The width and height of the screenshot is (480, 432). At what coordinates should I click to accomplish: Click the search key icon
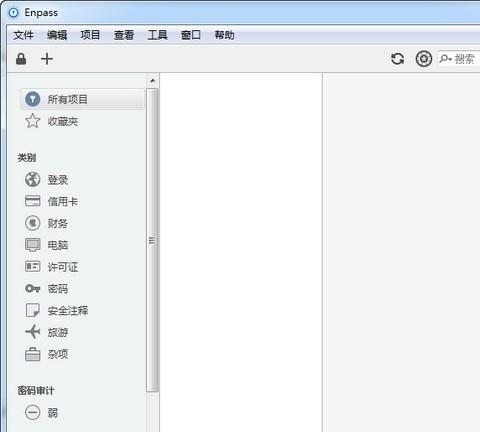point(445,59)
